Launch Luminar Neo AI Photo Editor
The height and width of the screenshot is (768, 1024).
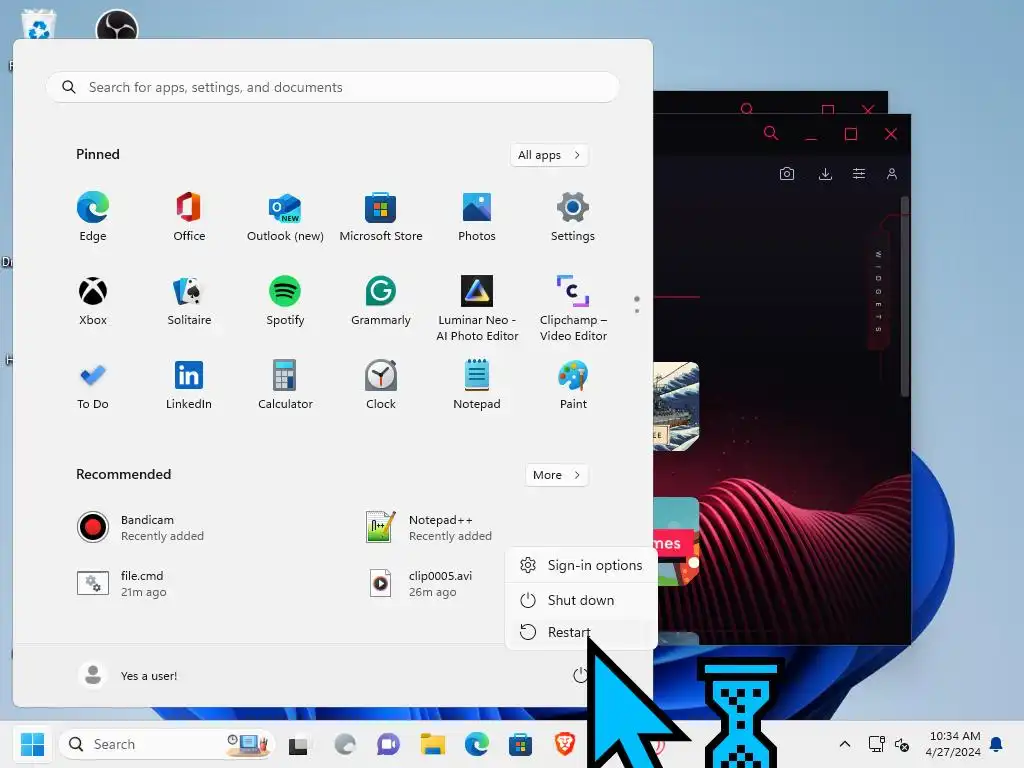pyautogui.click(x=477, y=309)
